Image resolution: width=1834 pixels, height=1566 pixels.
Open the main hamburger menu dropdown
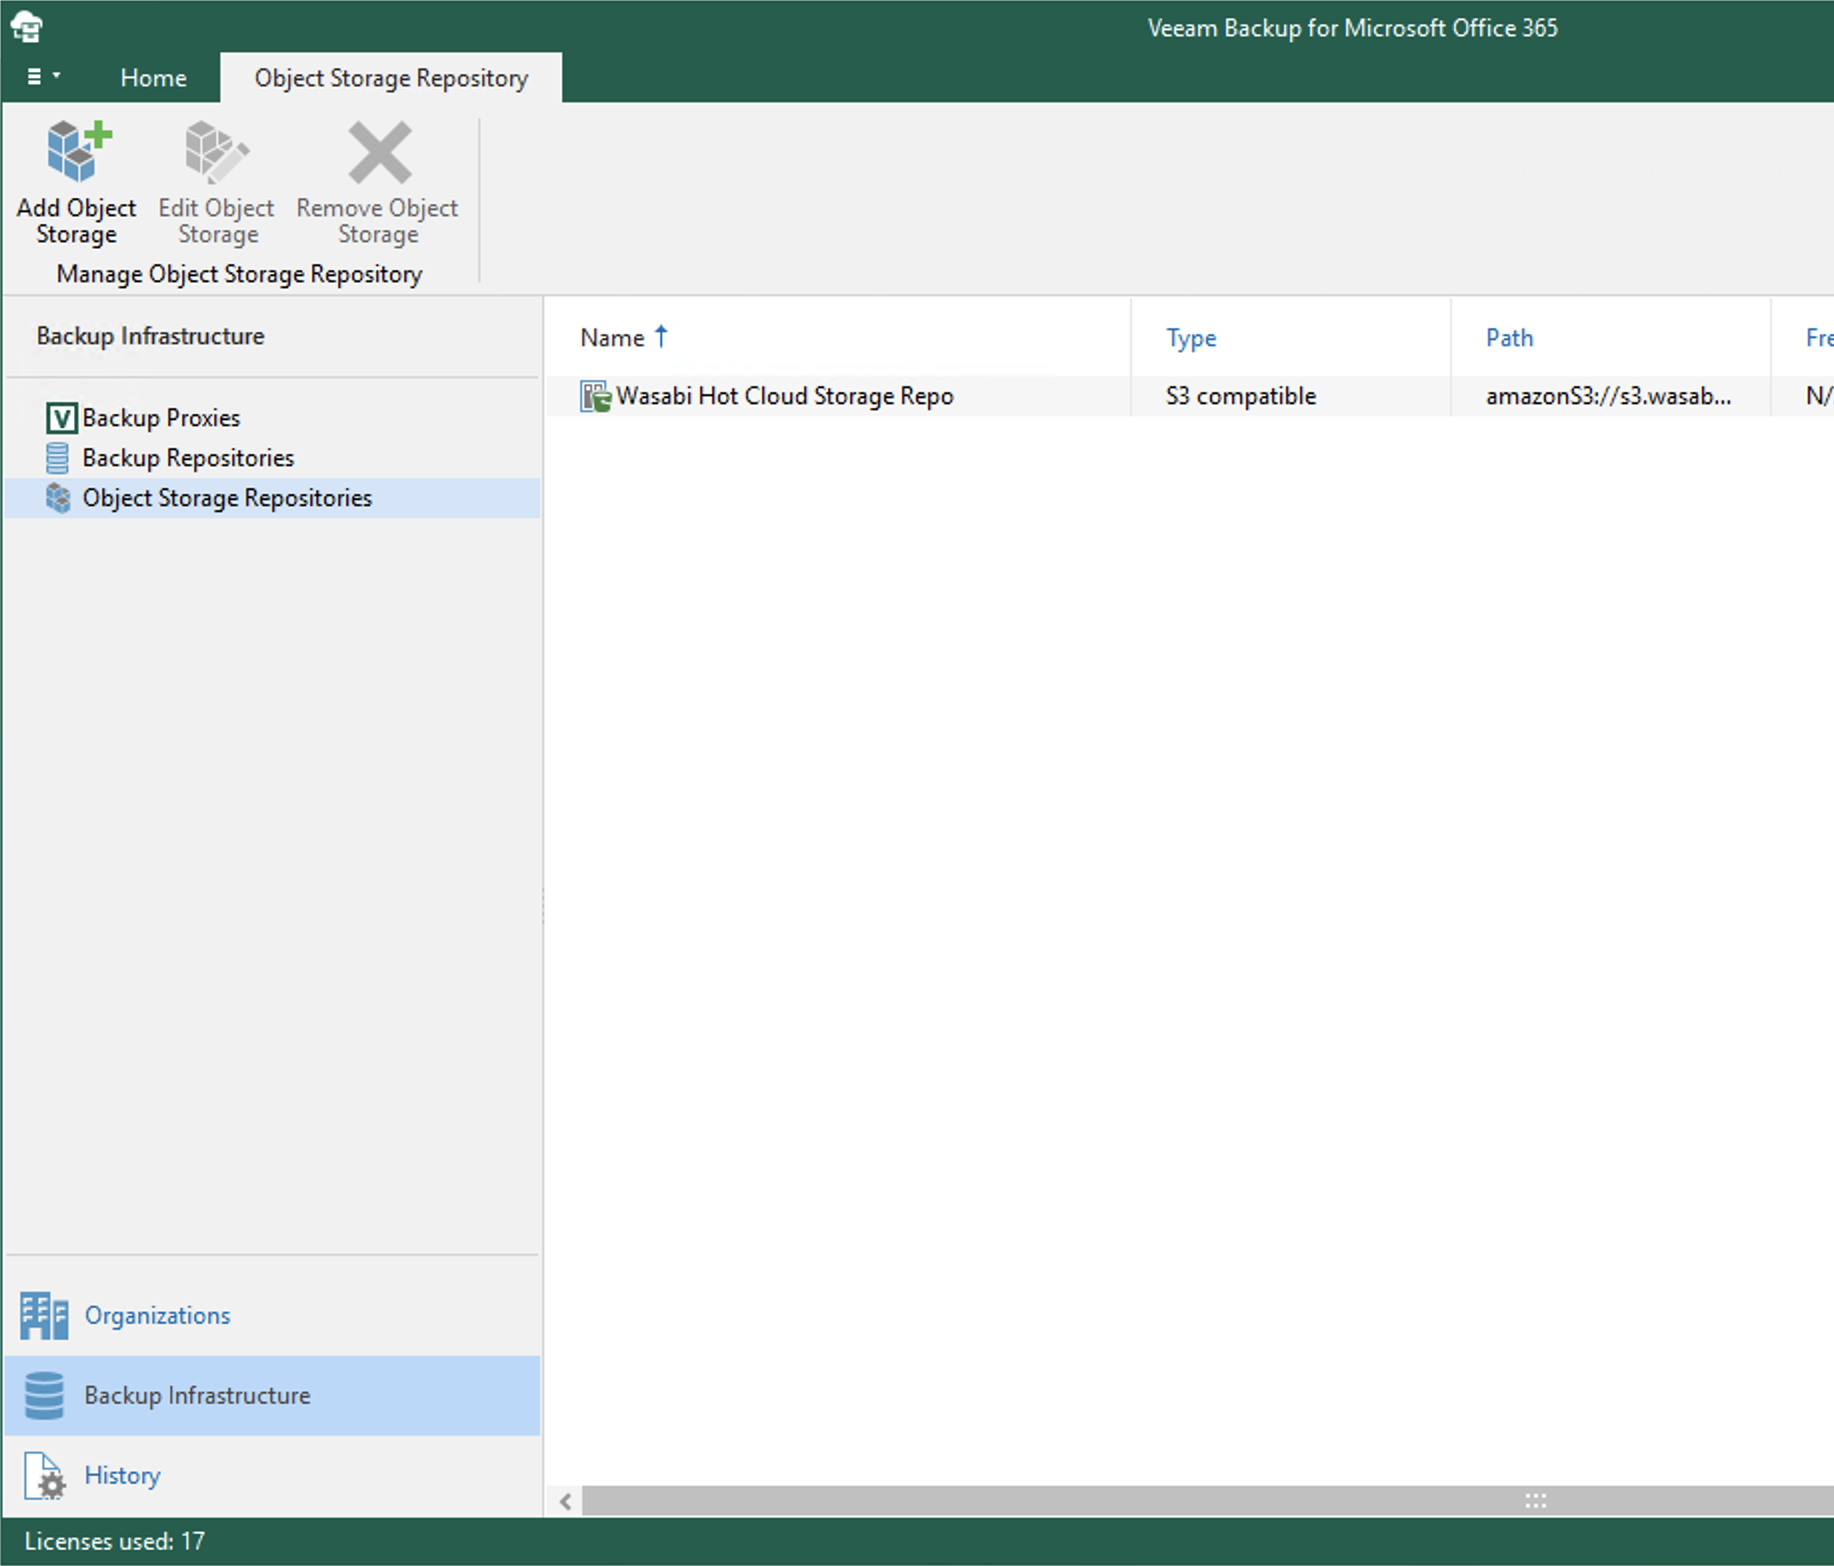[x=43, y=77]
